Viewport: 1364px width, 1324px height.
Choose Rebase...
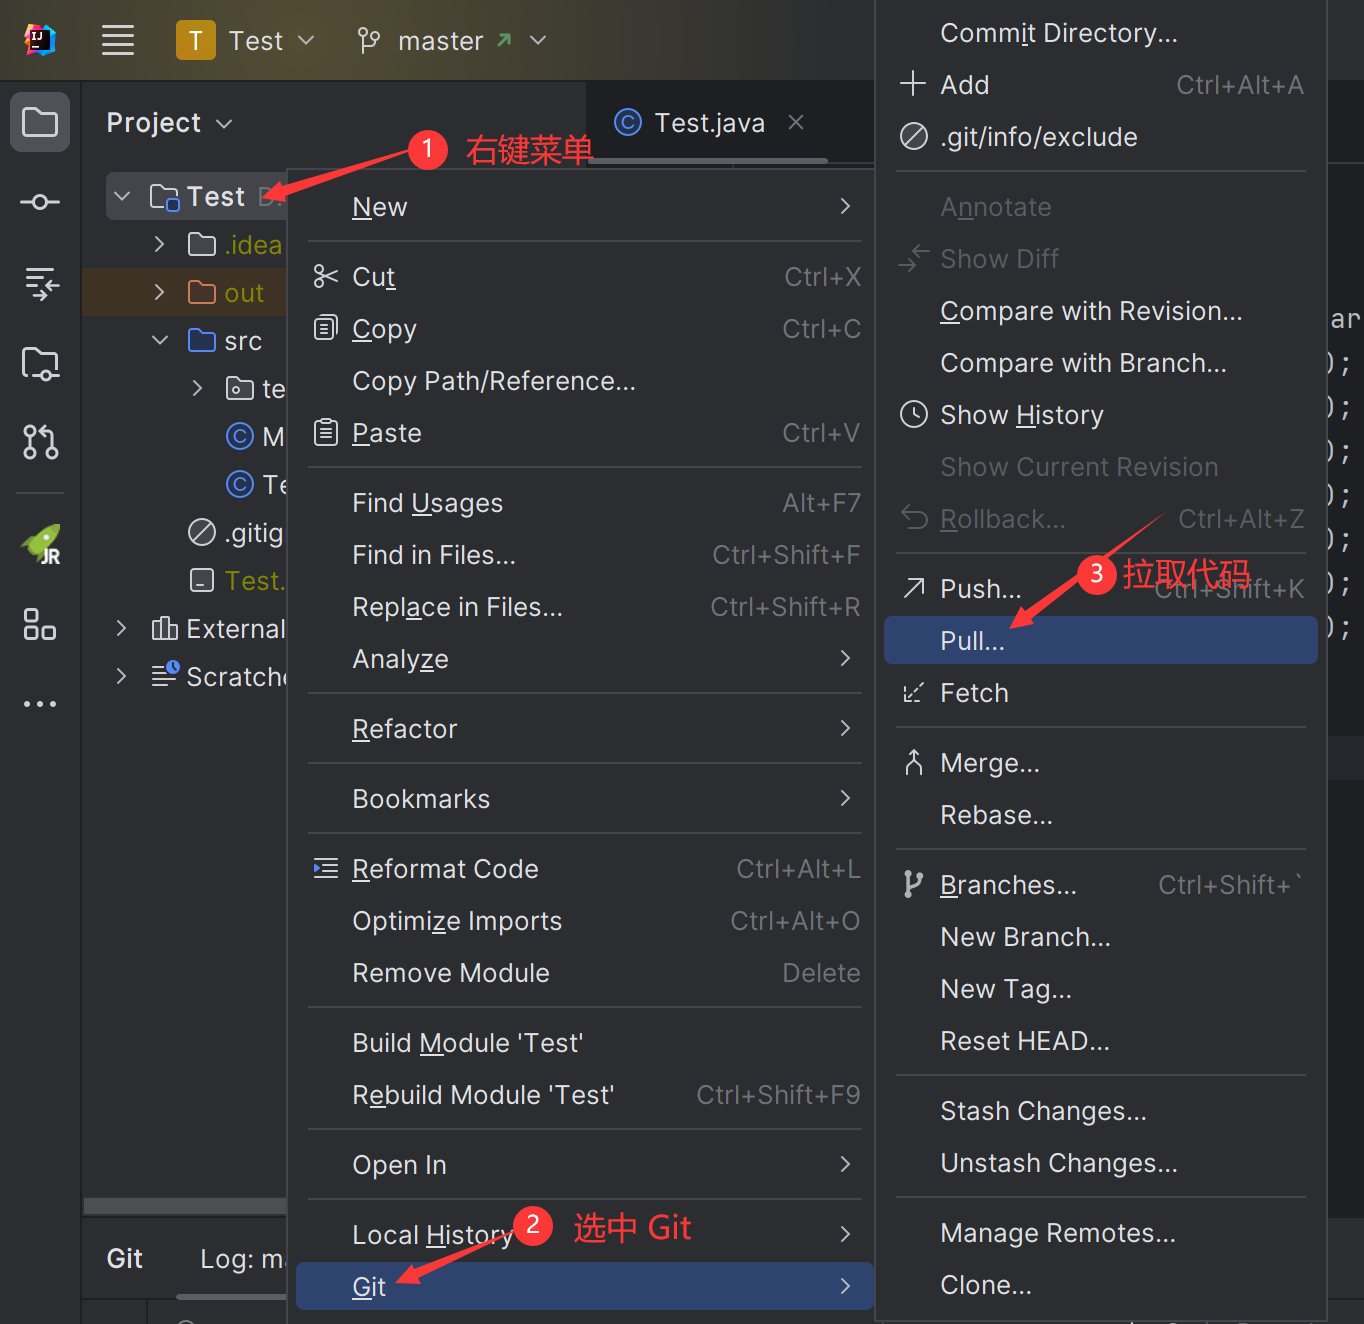[x=1101, y=814]
